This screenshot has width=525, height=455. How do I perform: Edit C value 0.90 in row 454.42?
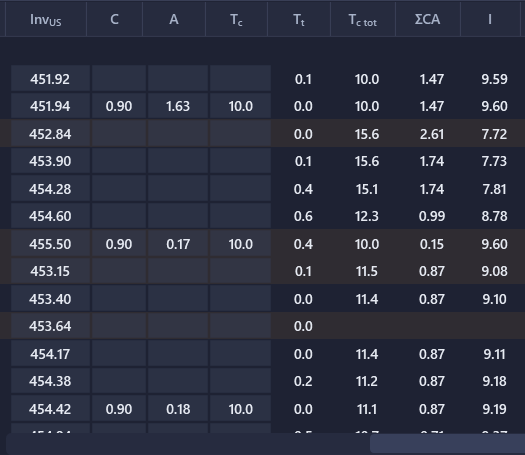click(119, 408)
